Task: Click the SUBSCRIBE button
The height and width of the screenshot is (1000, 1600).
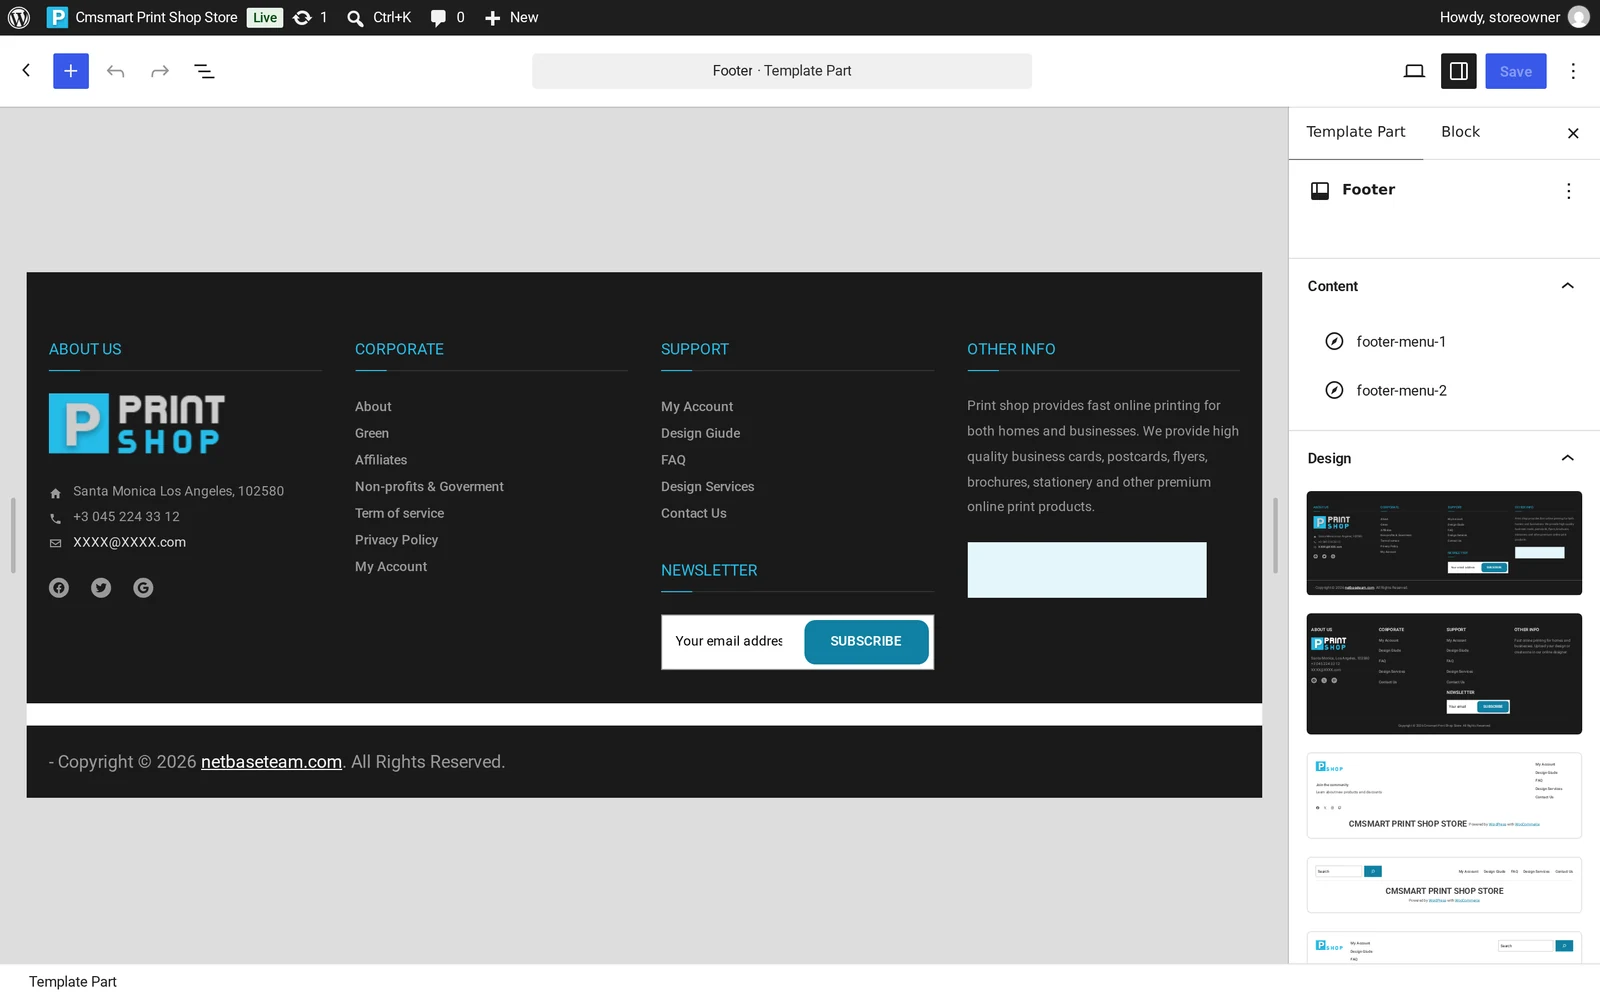Action: tap(866, 642)
